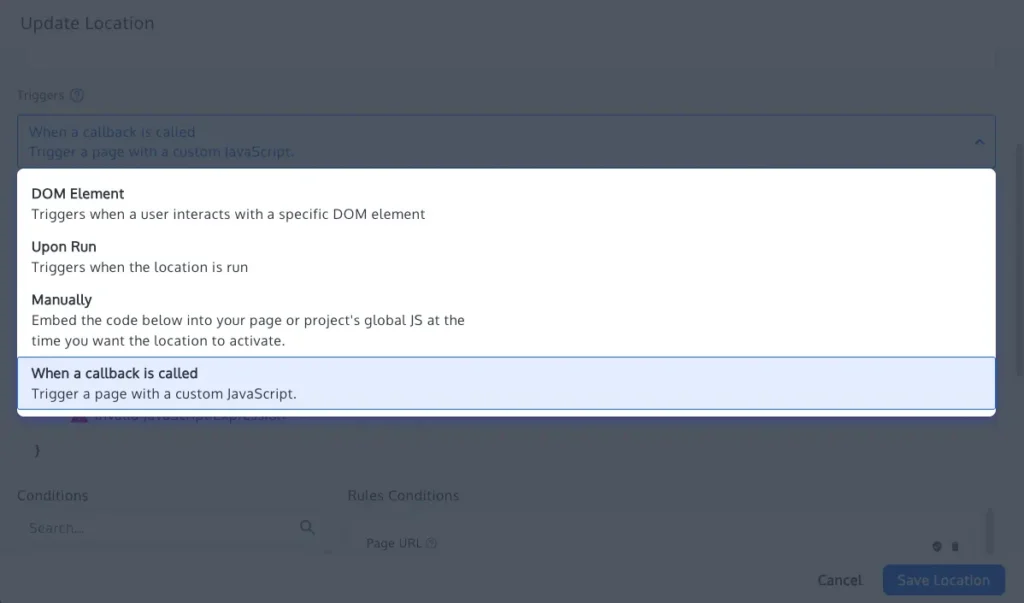Click the Update Location dialog title

point(88,23)
